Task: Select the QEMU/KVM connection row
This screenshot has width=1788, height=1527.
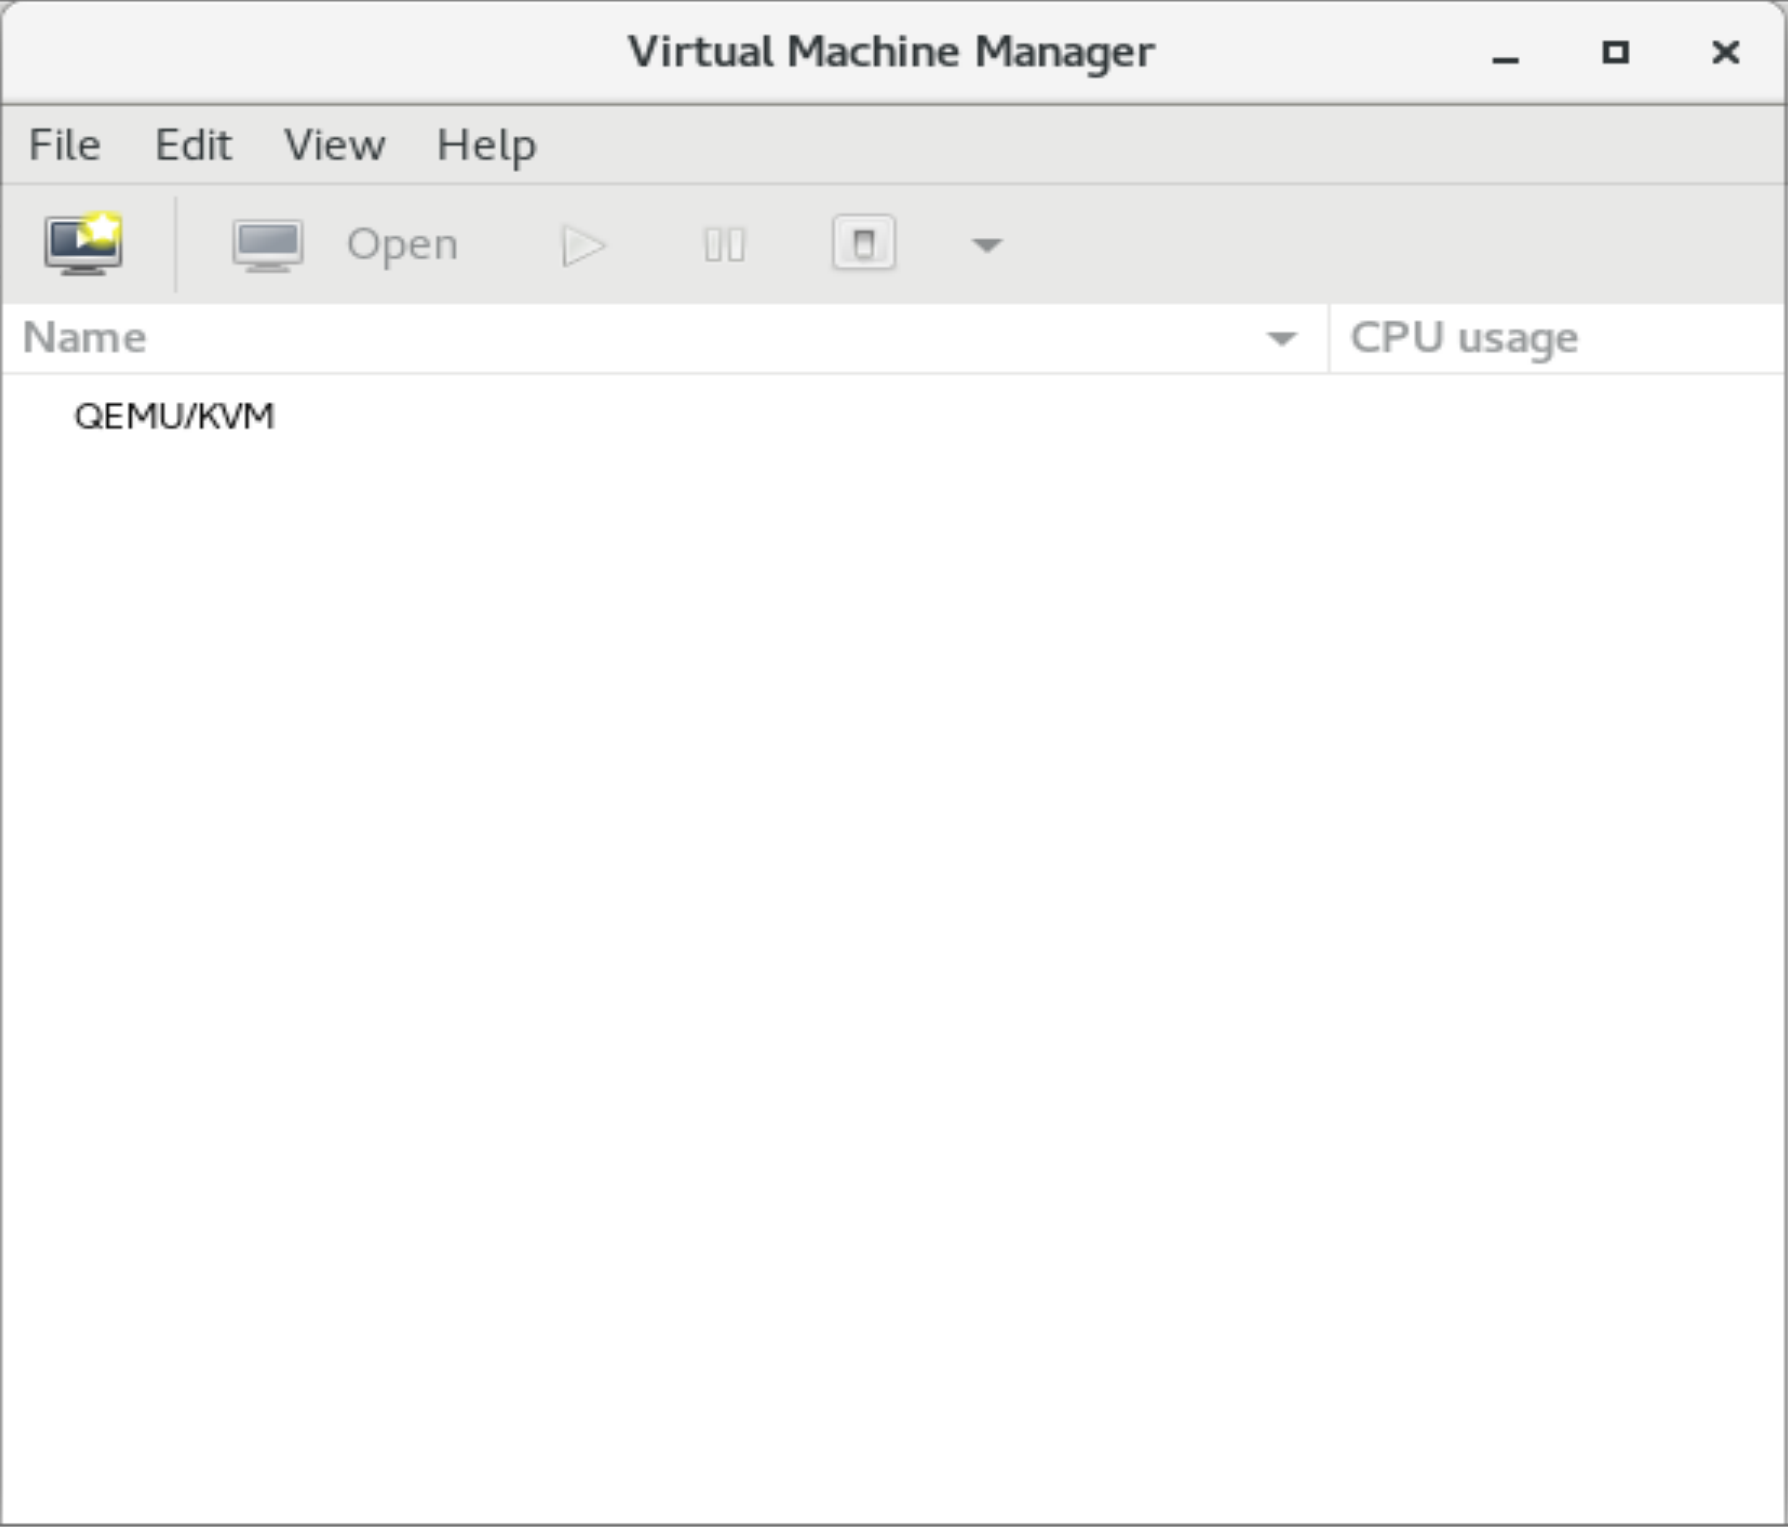Action: (893, 415)
